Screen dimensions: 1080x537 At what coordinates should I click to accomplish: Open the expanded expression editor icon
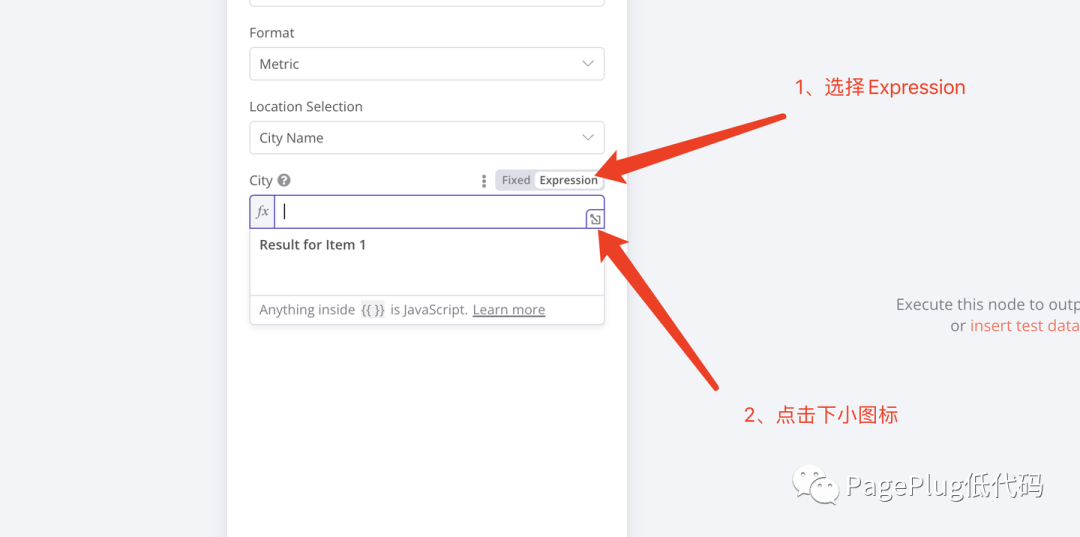tap(595, 219)
